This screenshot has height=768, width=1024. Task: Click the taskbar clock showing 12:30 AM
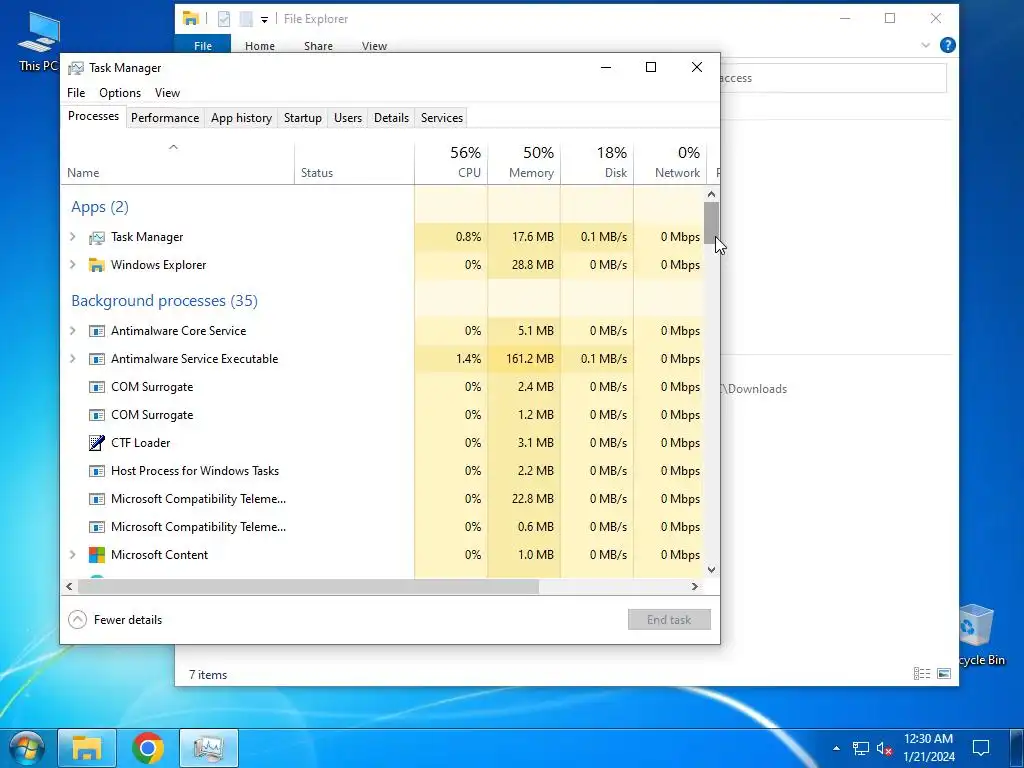[x=929, y=748]
